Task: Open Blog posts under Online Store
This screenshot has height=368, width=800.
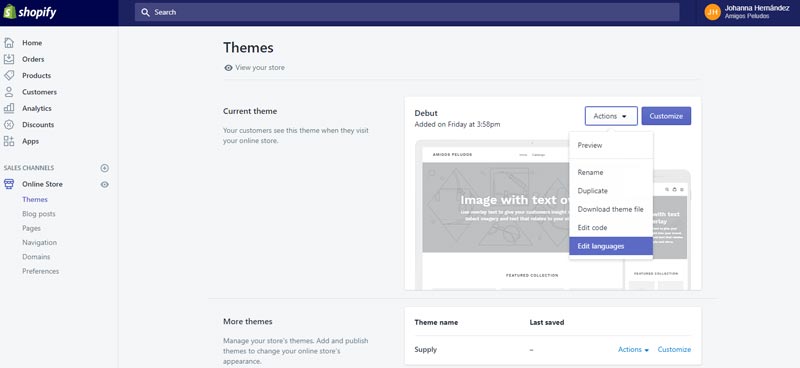Action: (x=39, y=214)
